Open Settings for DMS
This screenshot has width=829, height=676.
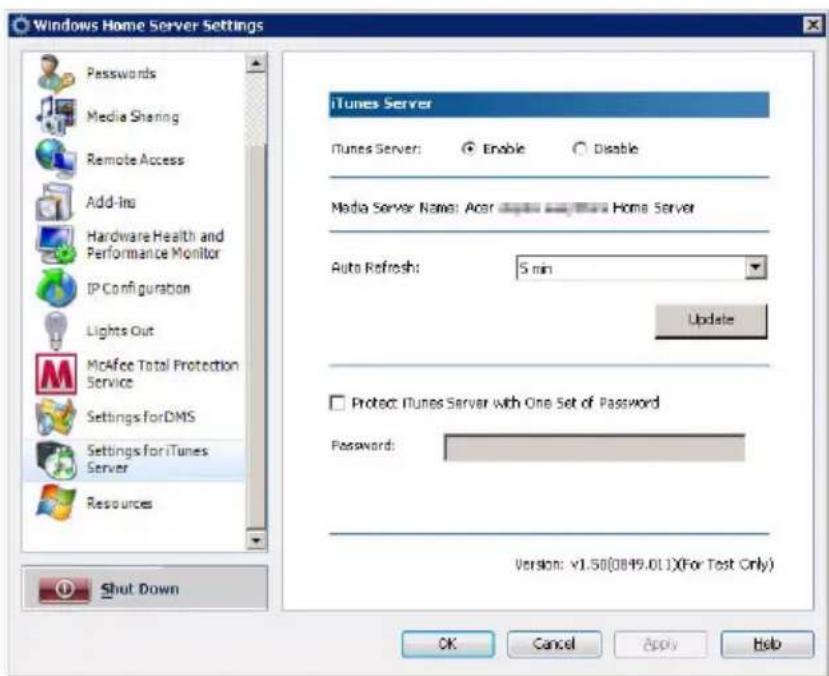pos(141,417)
